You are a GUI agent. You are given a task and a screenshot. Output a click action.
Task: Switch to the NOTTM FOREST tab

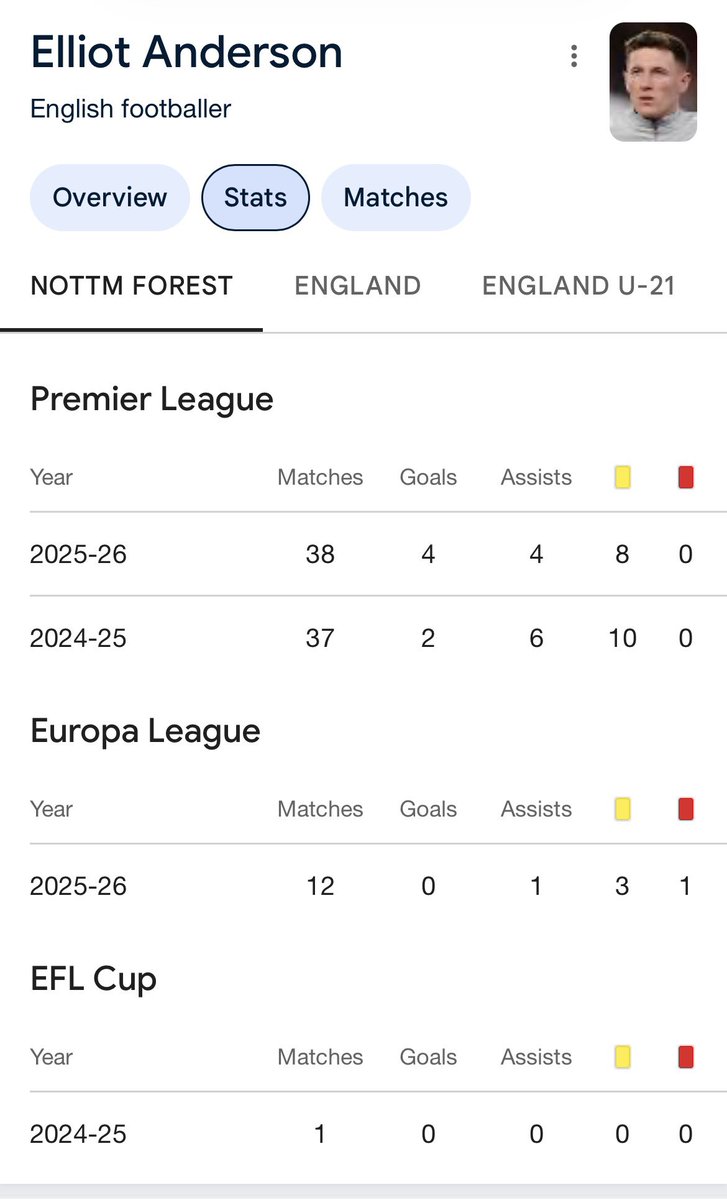[x=132, y=286]
